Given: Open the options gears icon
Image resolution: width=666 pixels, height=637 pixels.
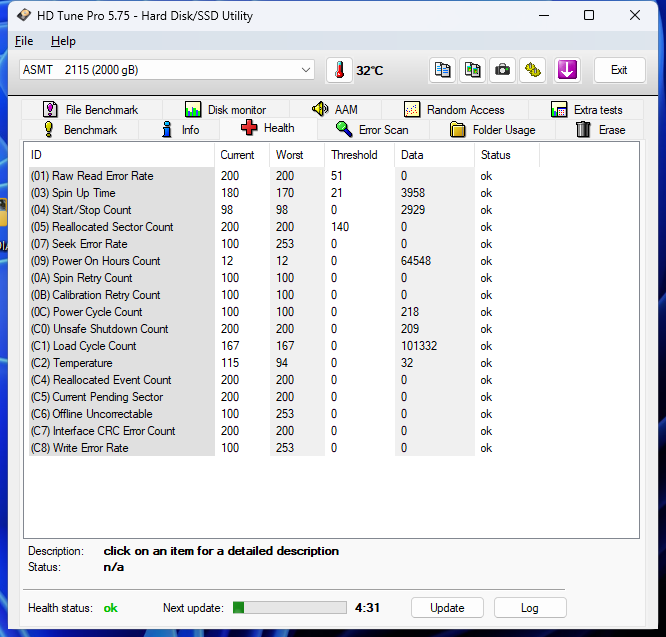Looking at the screenshot, I should click(533, 70).
